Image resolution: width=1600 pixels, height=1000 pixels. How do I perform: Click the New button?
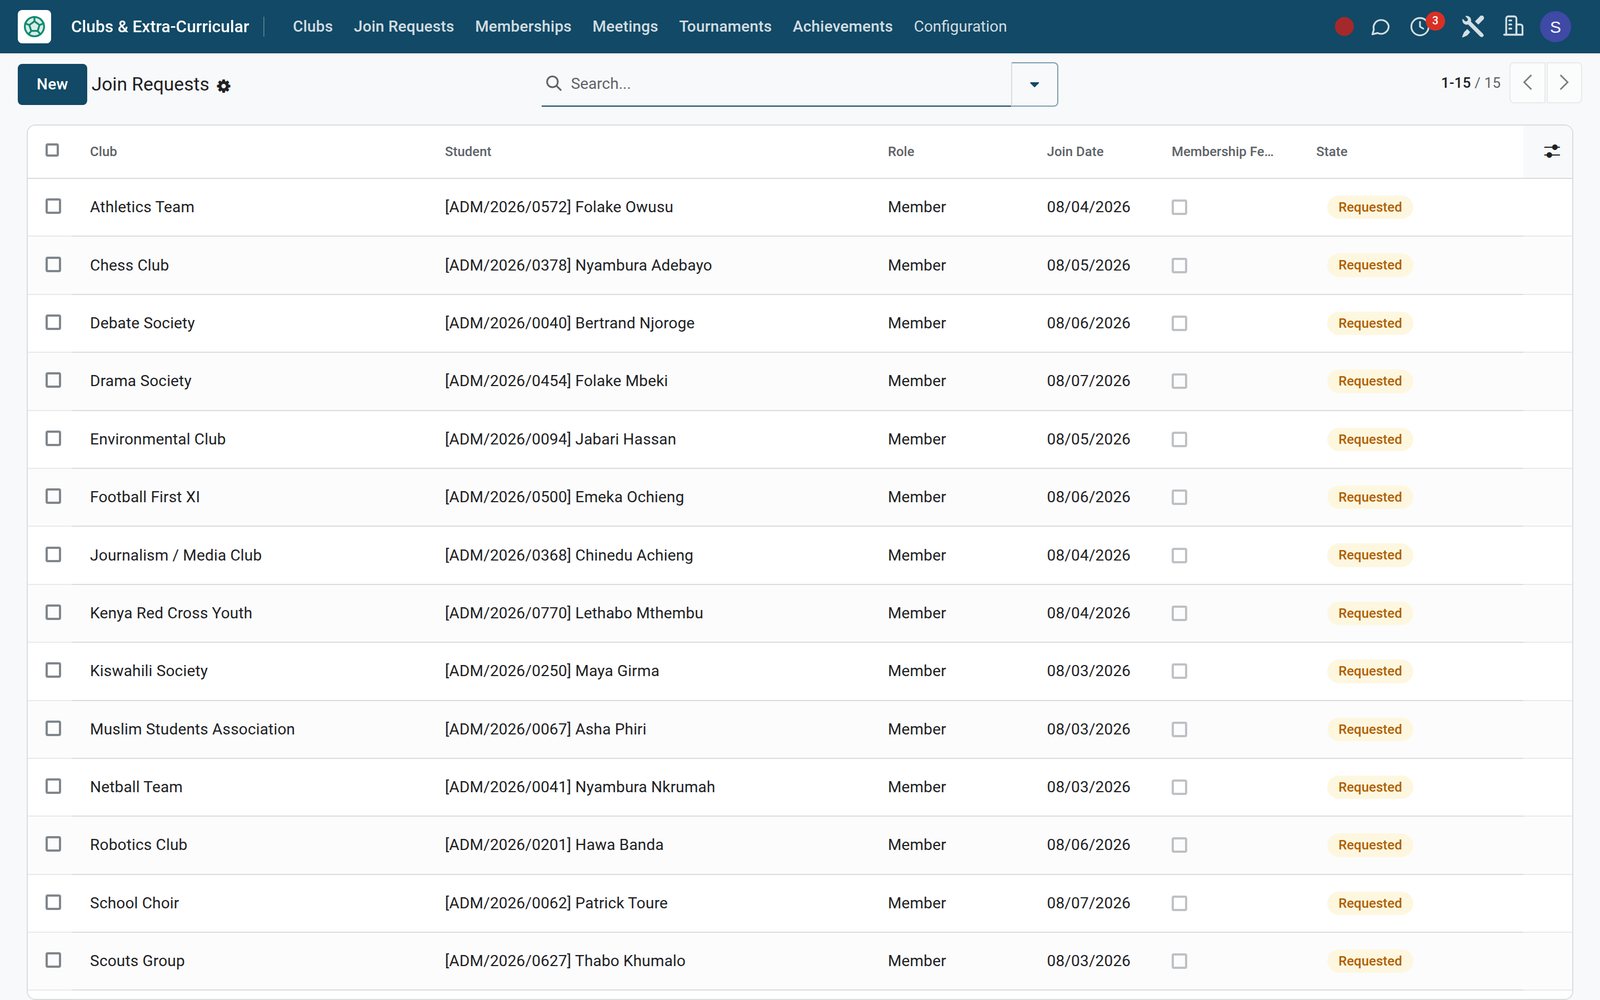(52, 84)
